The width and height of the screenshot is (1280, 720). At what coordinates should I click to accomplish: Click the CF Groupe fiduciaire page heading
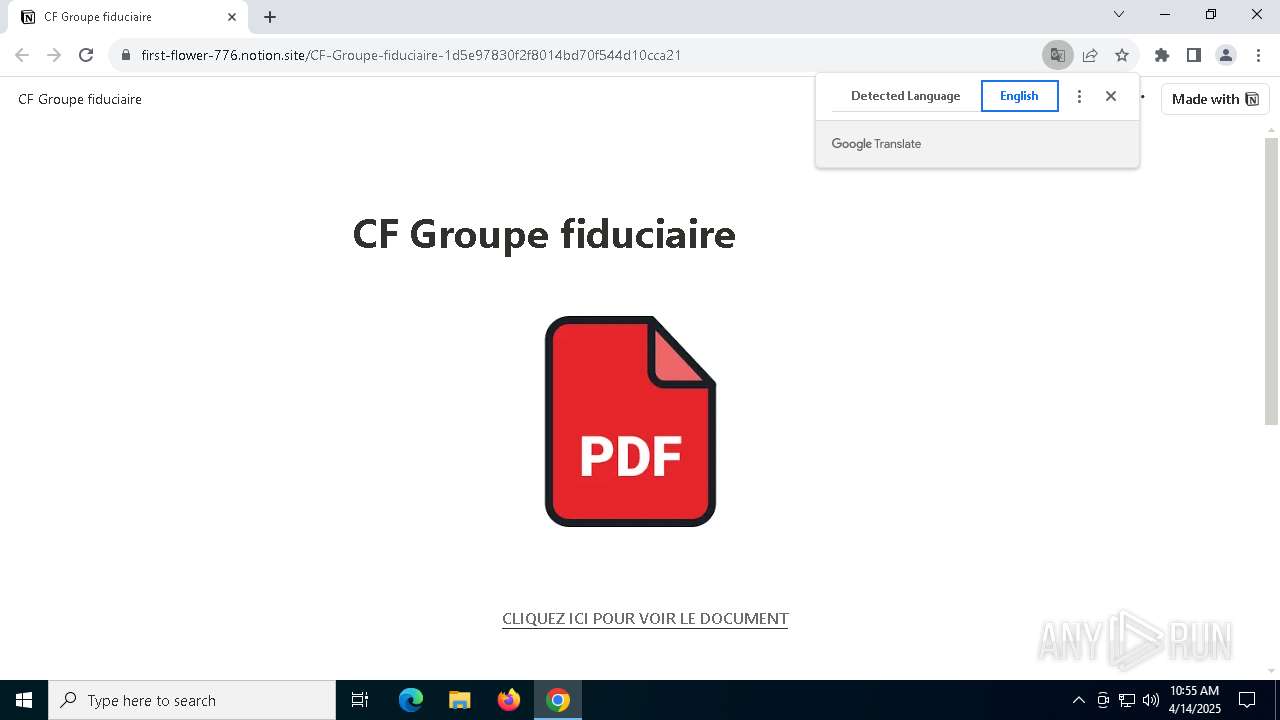(x=544, y=234)
